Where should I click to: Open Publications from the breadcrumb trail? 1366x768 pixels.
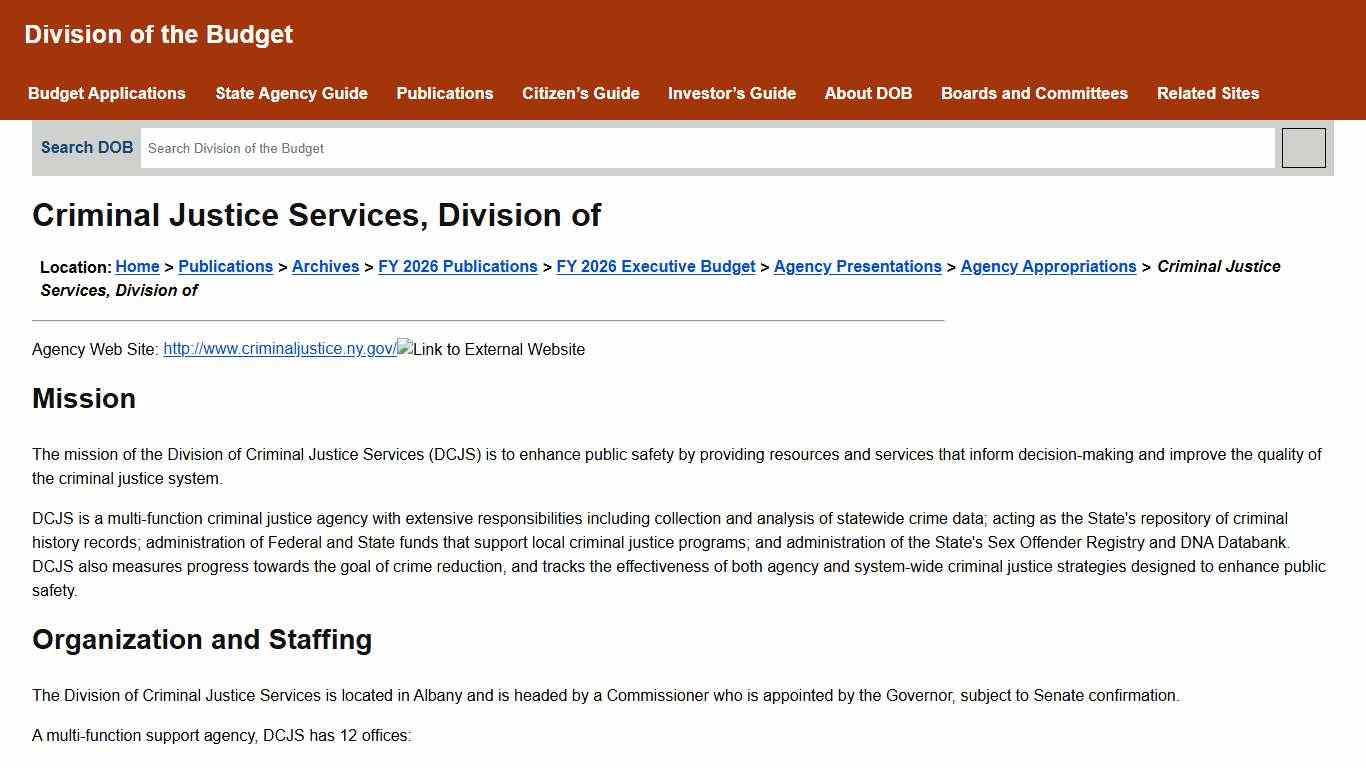pyautogui.click(x=226, y=266)
